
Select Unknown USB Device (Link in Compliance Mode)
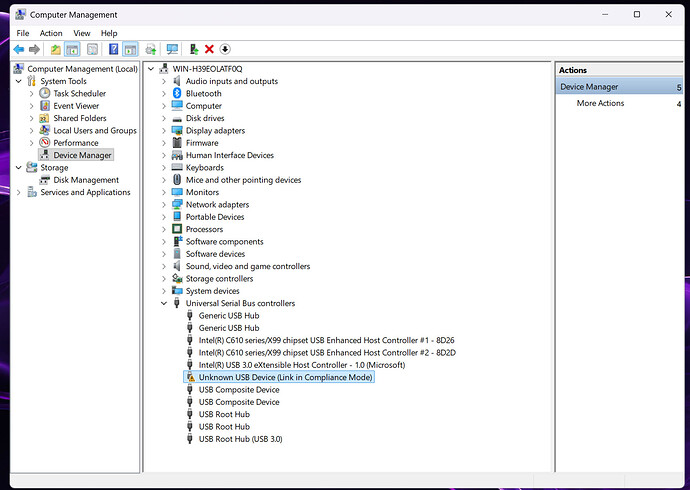coord(285,377)
